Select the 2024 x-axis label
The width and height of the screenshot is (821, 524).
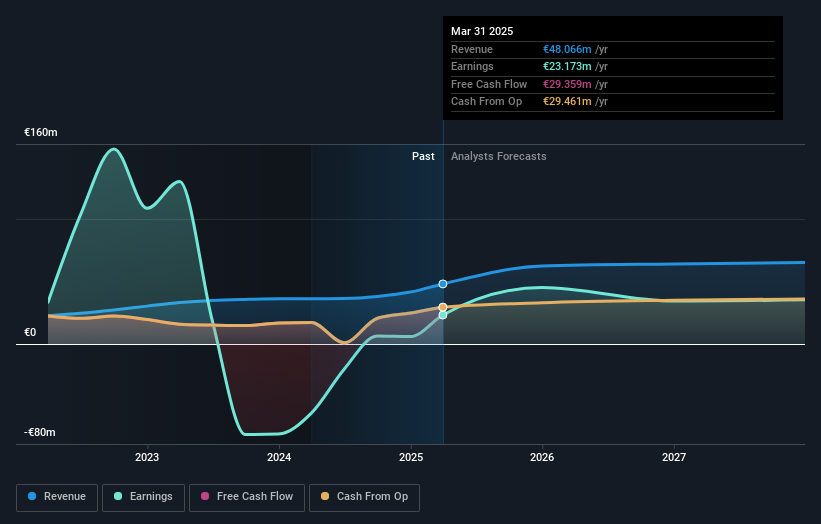coord(279,457)
